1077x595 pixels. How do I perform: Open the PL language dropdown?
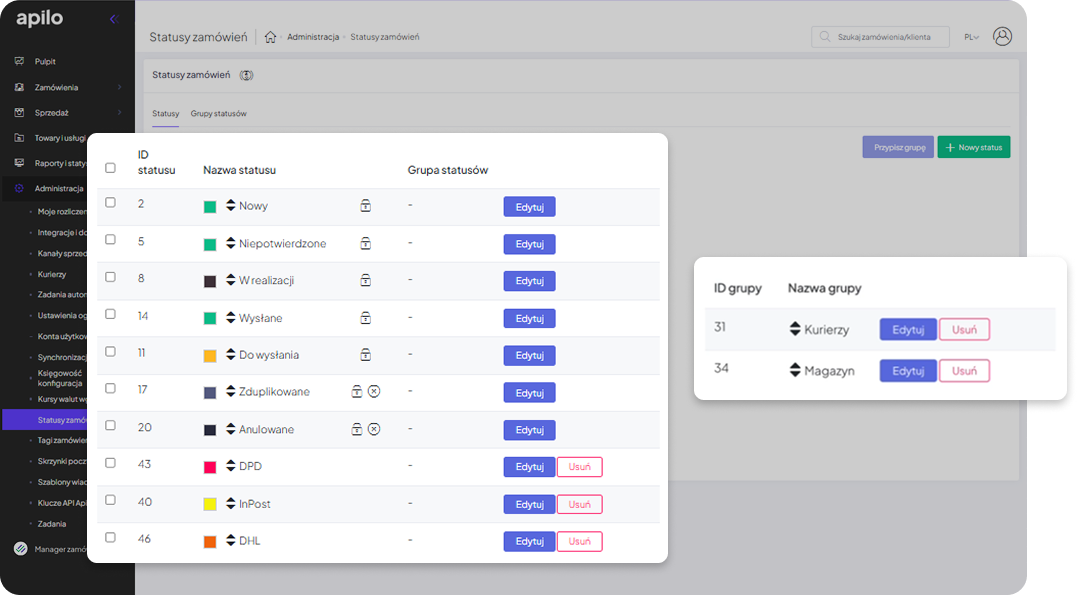(x=971, y=37)
